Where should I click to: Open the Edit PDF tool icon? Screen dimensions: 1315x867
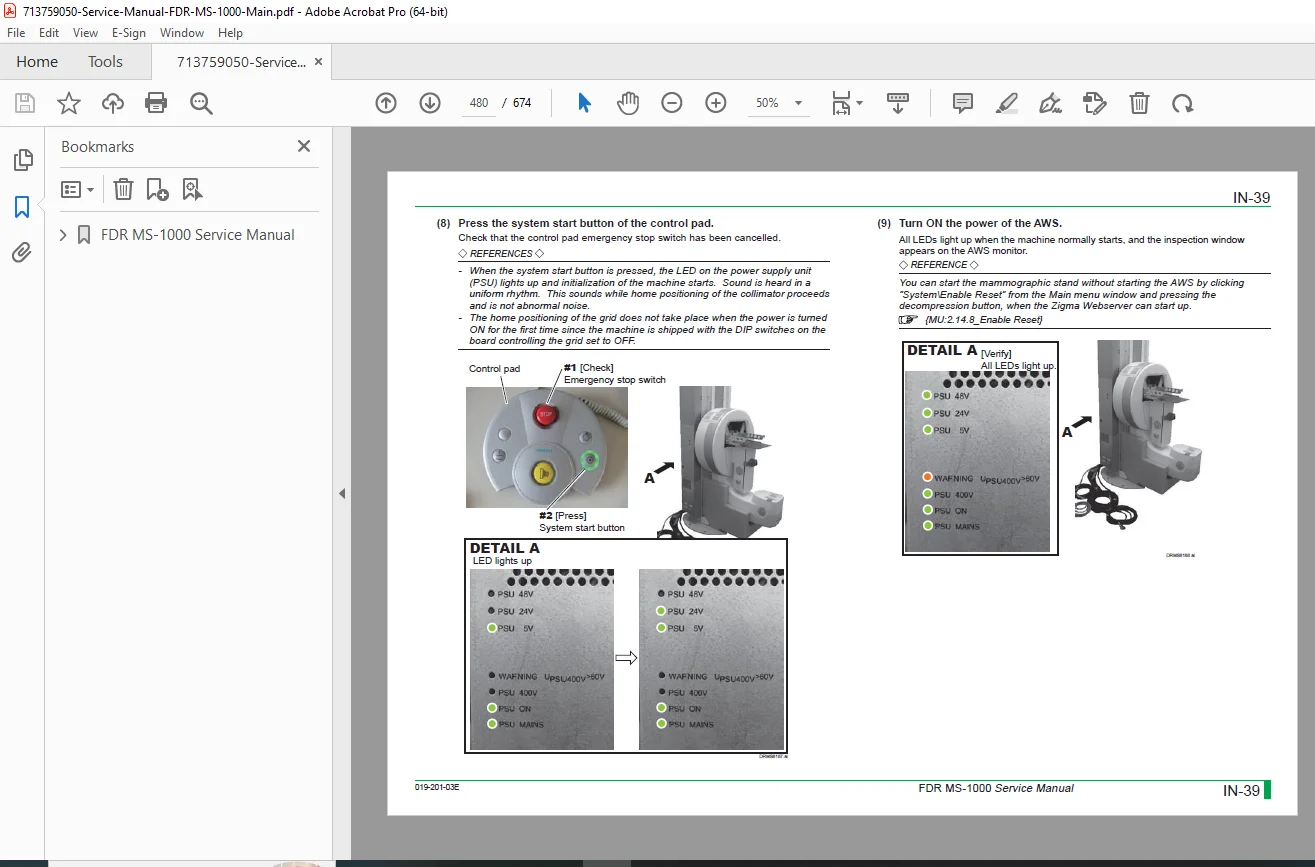tap(1095, 103)
